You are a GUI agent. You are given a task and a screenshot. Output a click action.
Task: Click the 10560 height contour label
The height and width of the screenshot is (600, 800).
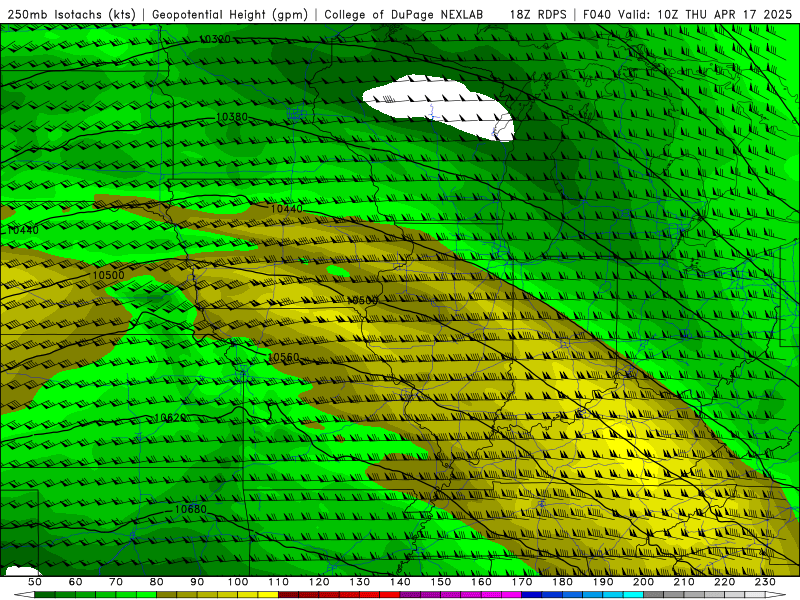[x=283, y=357]
